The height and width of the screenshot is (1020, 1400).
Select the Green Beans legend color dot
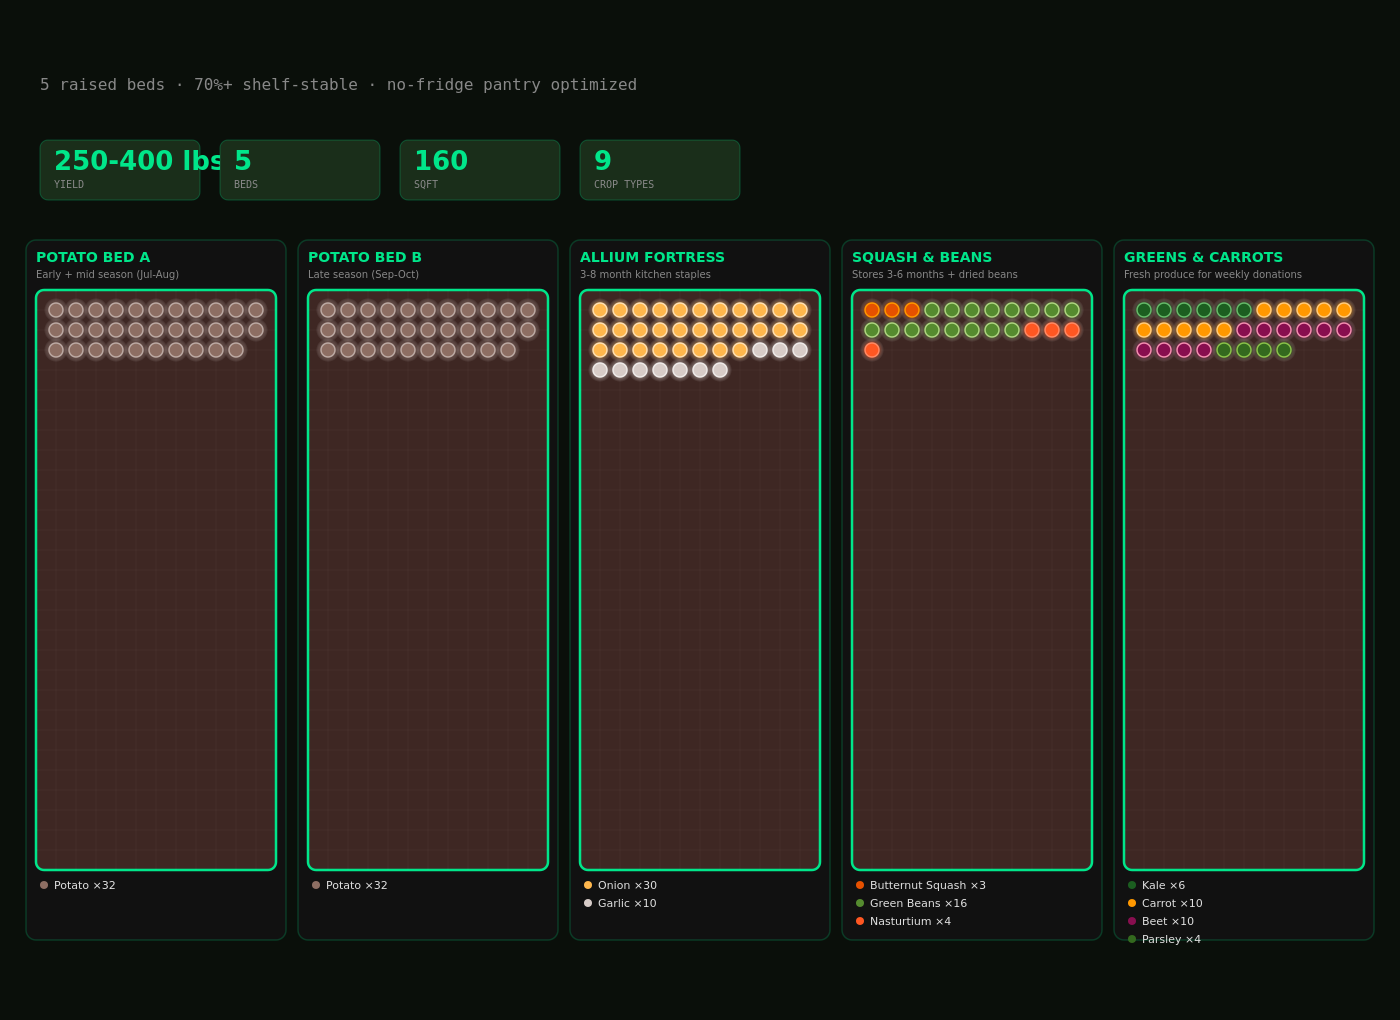coord(860,903)
